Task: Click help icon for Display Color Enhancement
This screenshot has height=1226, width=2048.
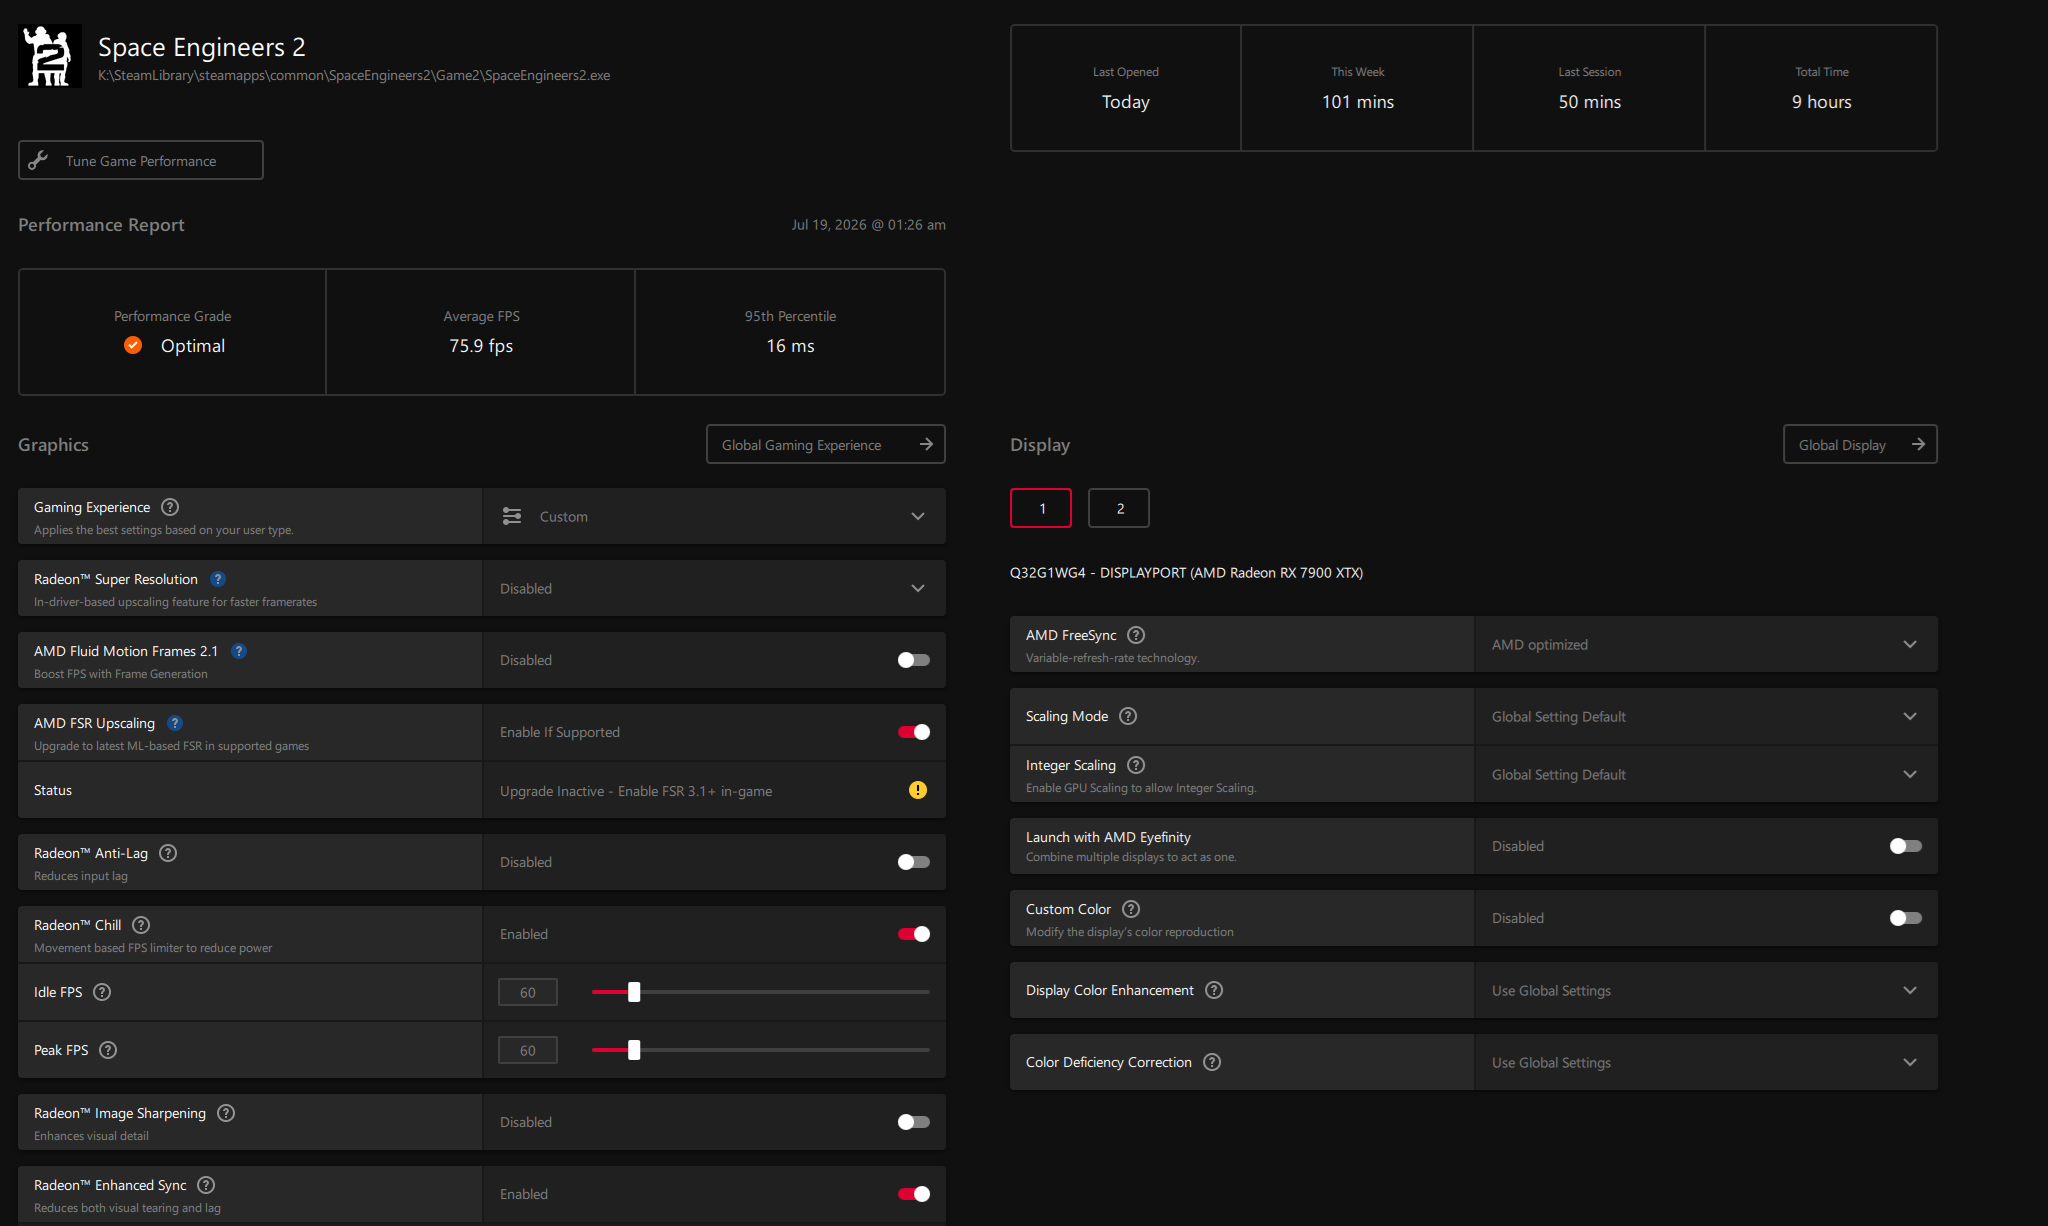Action: click(x=1214, y=990)
